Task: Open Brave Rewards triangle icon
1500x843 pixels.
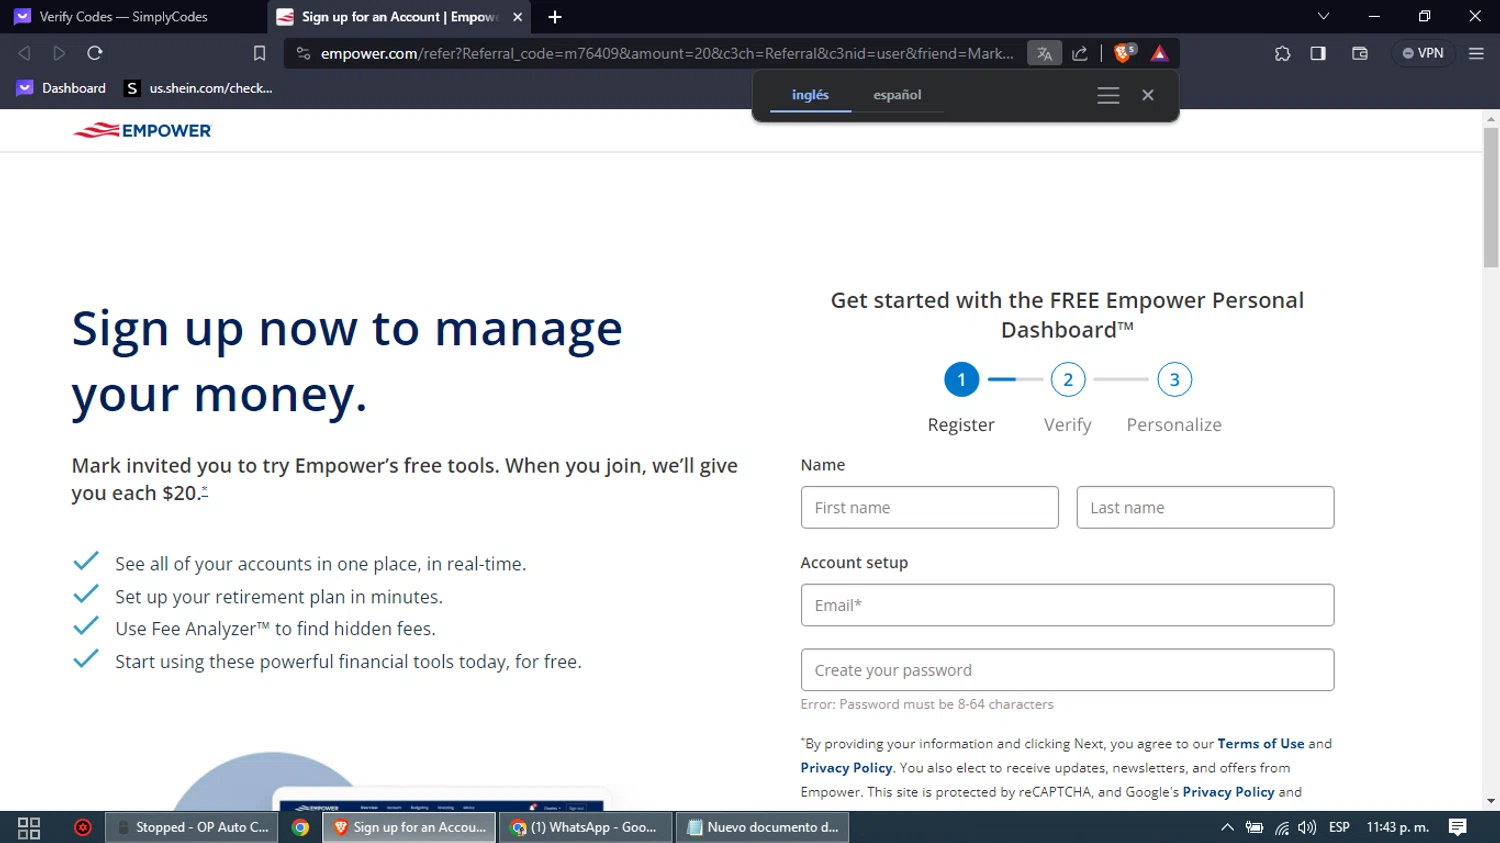Action: 1160,53
